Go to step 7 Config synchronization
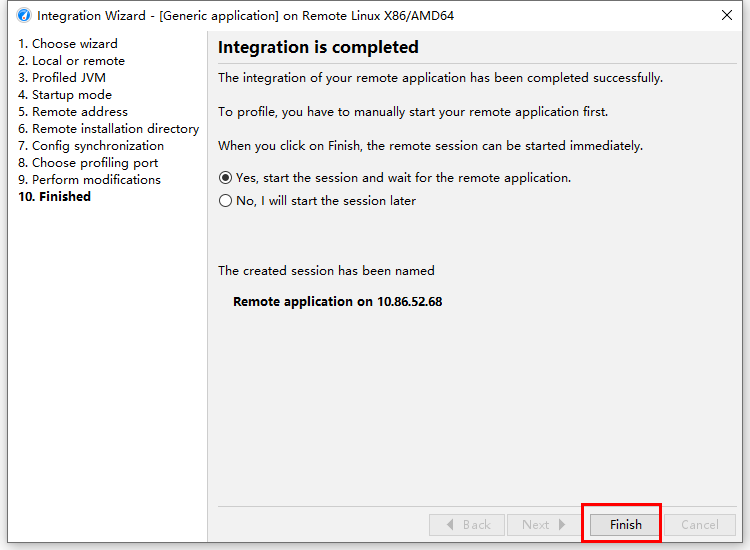Image resolution: width=750 pixels, height=550 pixels. pyautogui.click(x=91, y=146)
